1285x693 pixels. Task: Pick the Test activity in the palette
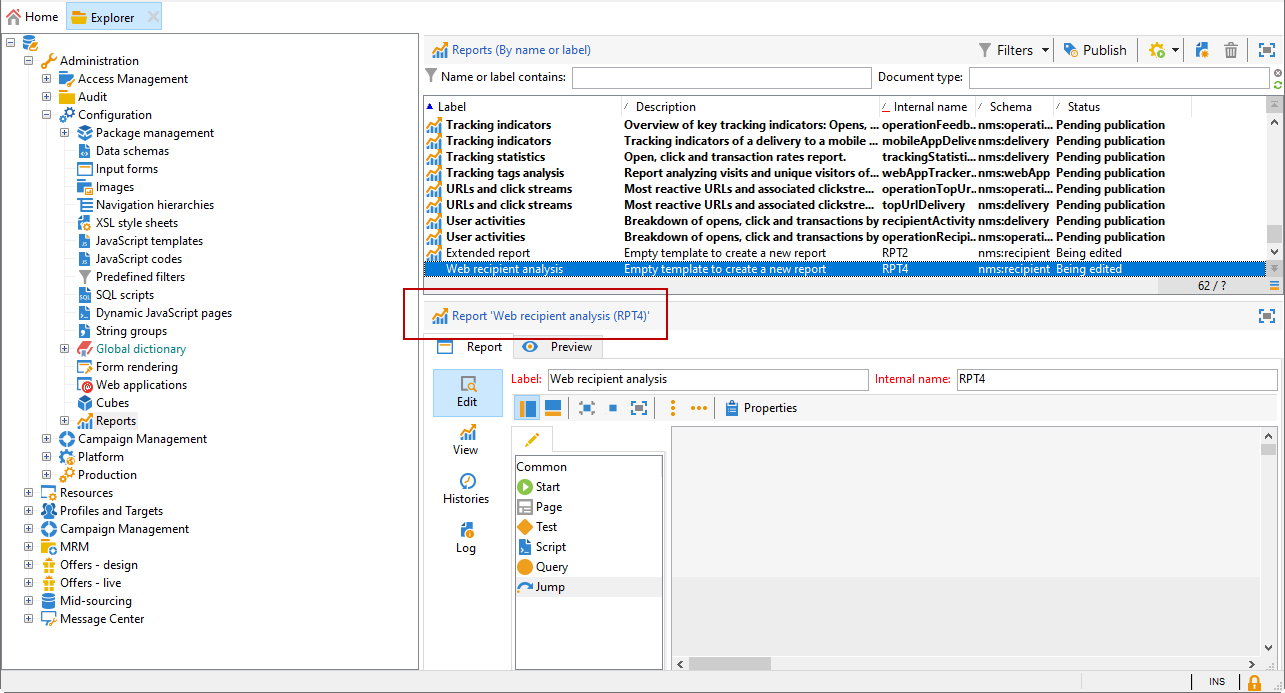pyautogui.click(x=537, y=527)
